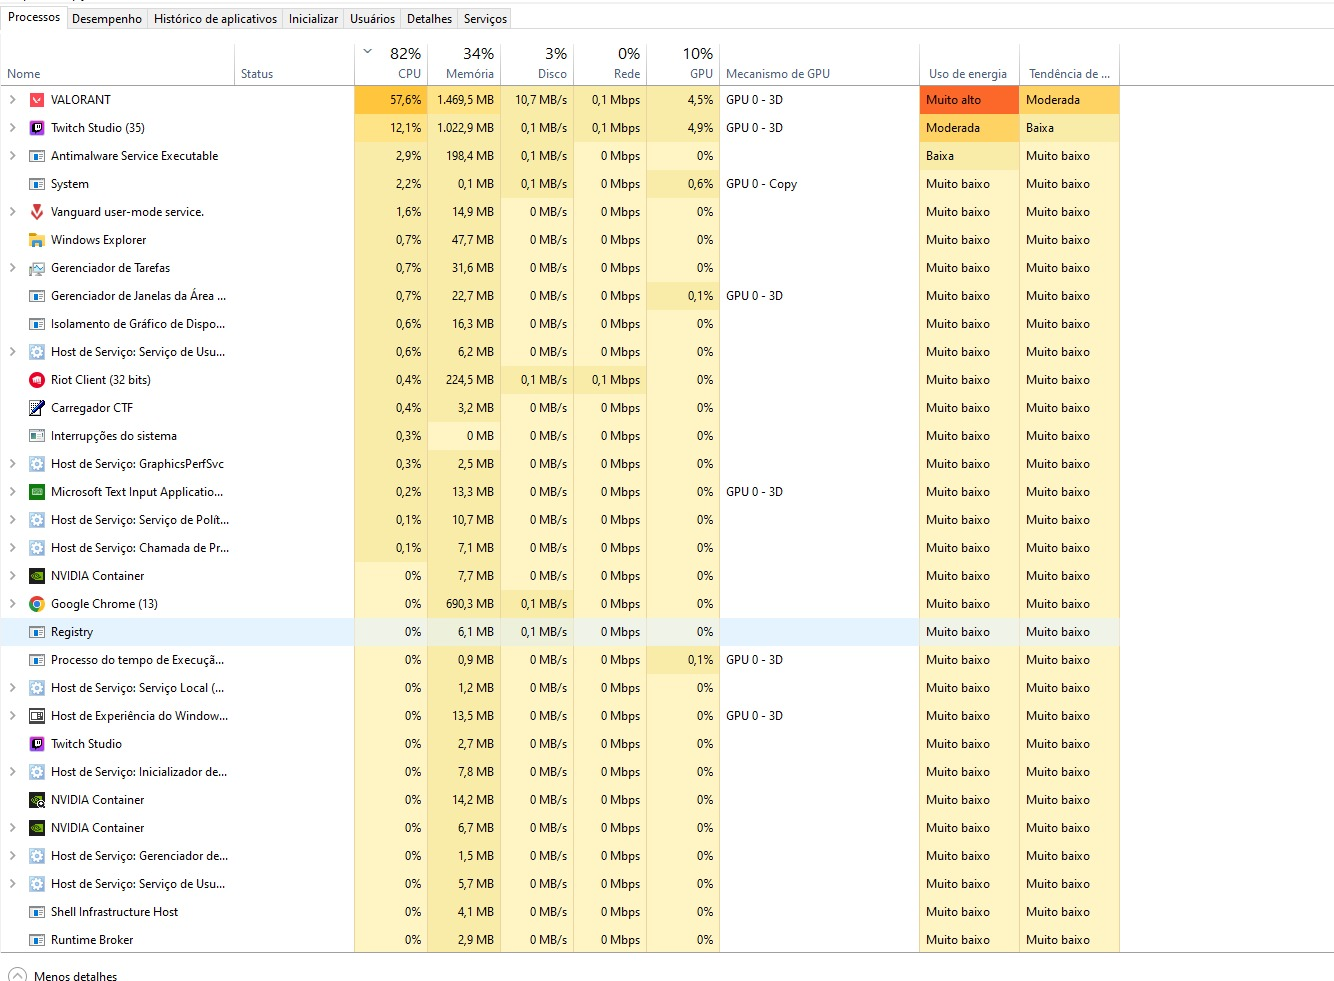The image size is (1334, 981).
Task: Sort by the Nome column header
Action: (118, 63)
